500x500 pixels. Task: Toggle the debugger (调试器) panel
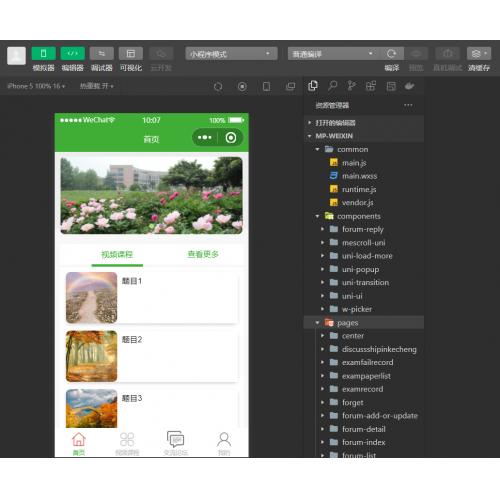102,53
